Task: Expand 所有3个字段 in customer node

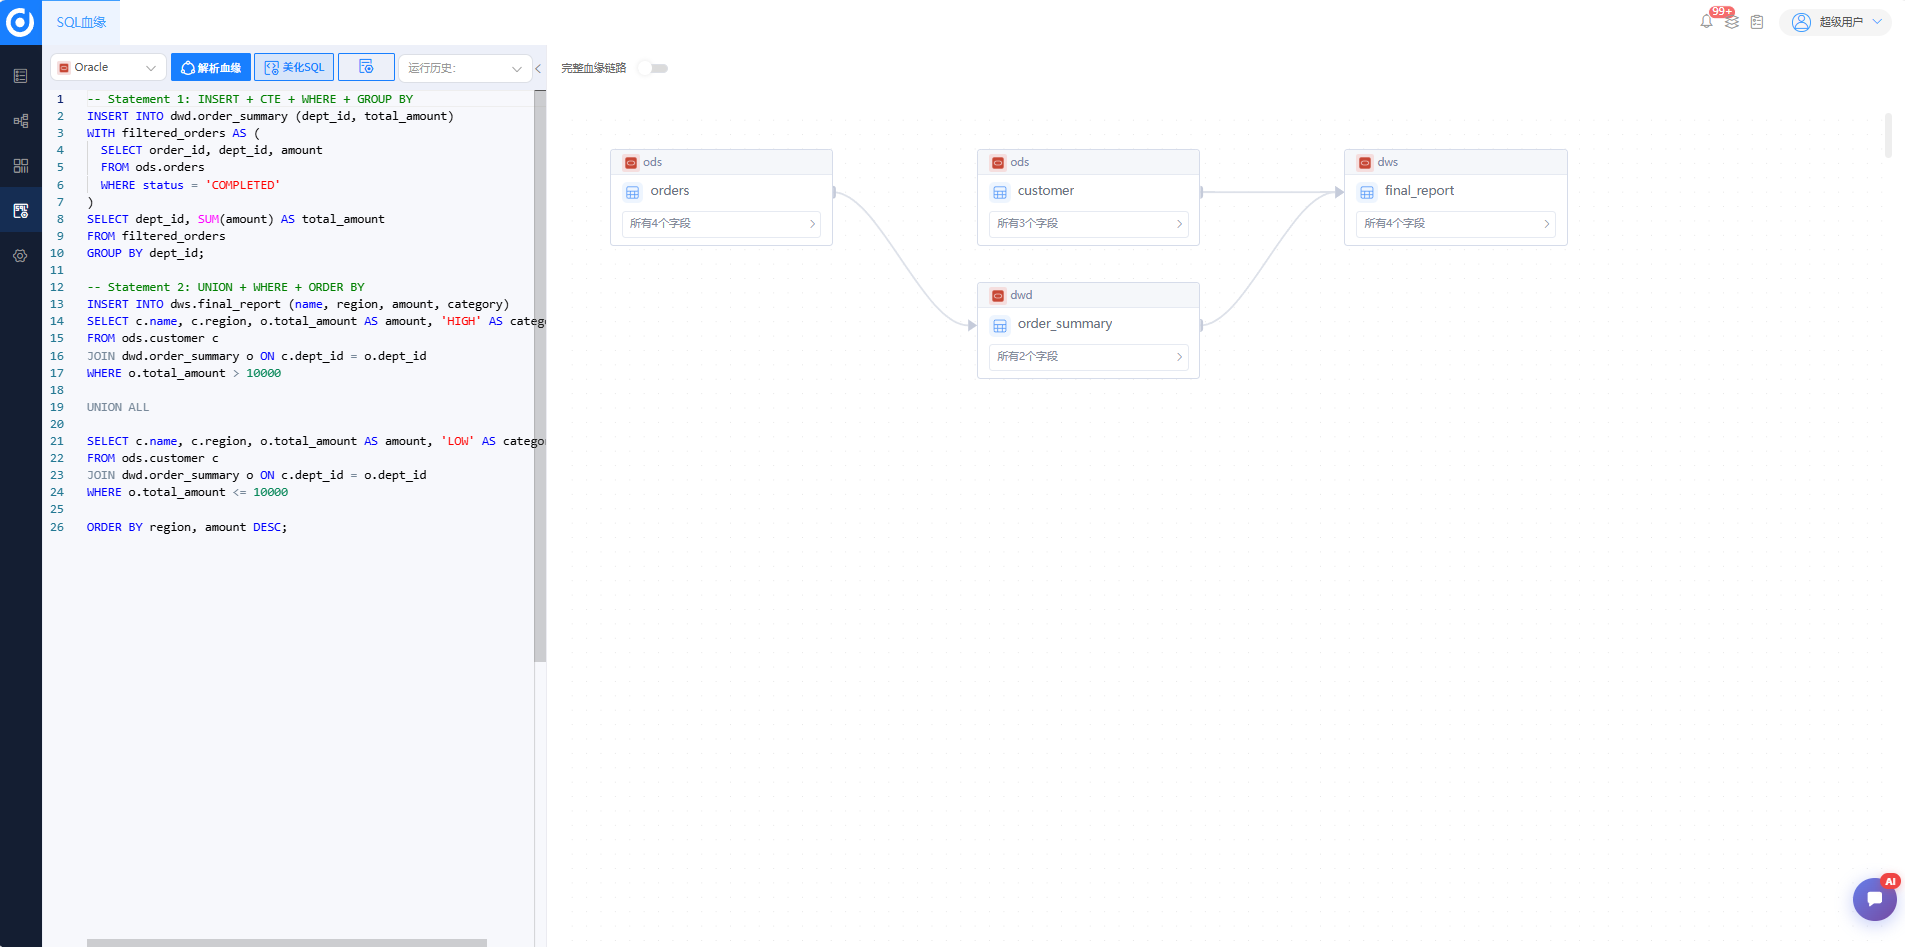Action: pyautogui.click(x=1088, y=224)
